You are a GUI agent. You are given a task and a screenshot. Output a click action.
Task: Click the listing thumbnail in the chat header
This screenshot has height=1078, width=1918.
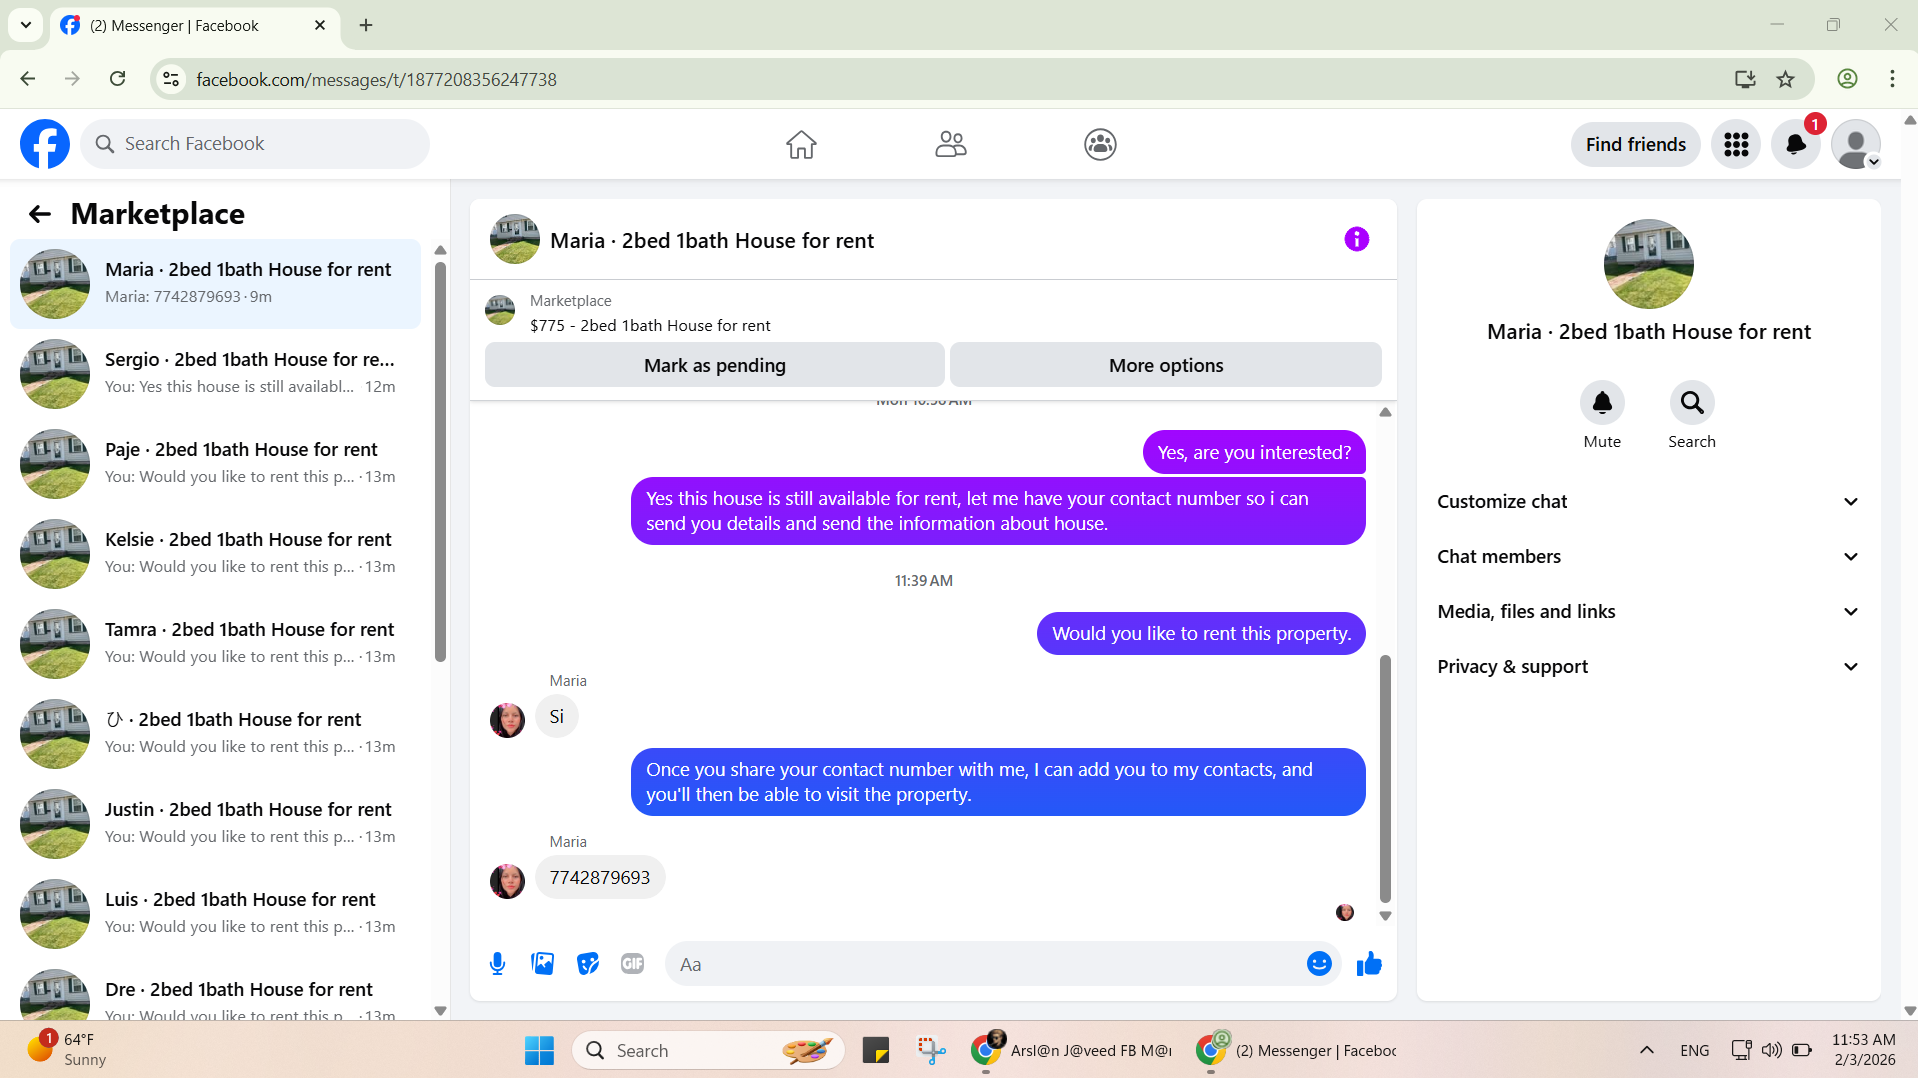pyautogui.click(x=515, y=240)
